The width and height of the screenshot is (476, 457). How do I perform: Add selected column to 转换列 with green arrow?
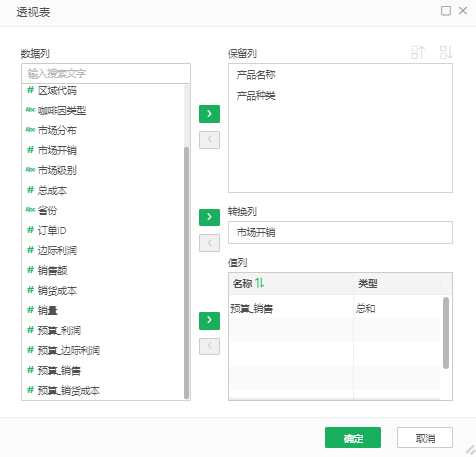click(209, 217)
